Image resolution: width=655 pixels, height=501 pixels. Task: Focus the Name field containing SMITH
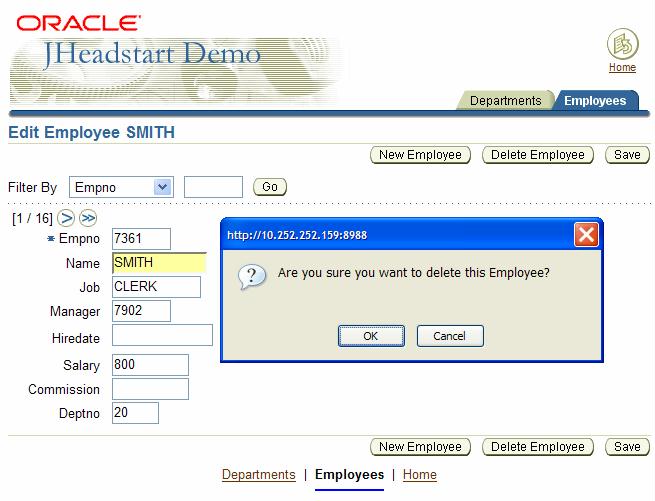[158, 263]
